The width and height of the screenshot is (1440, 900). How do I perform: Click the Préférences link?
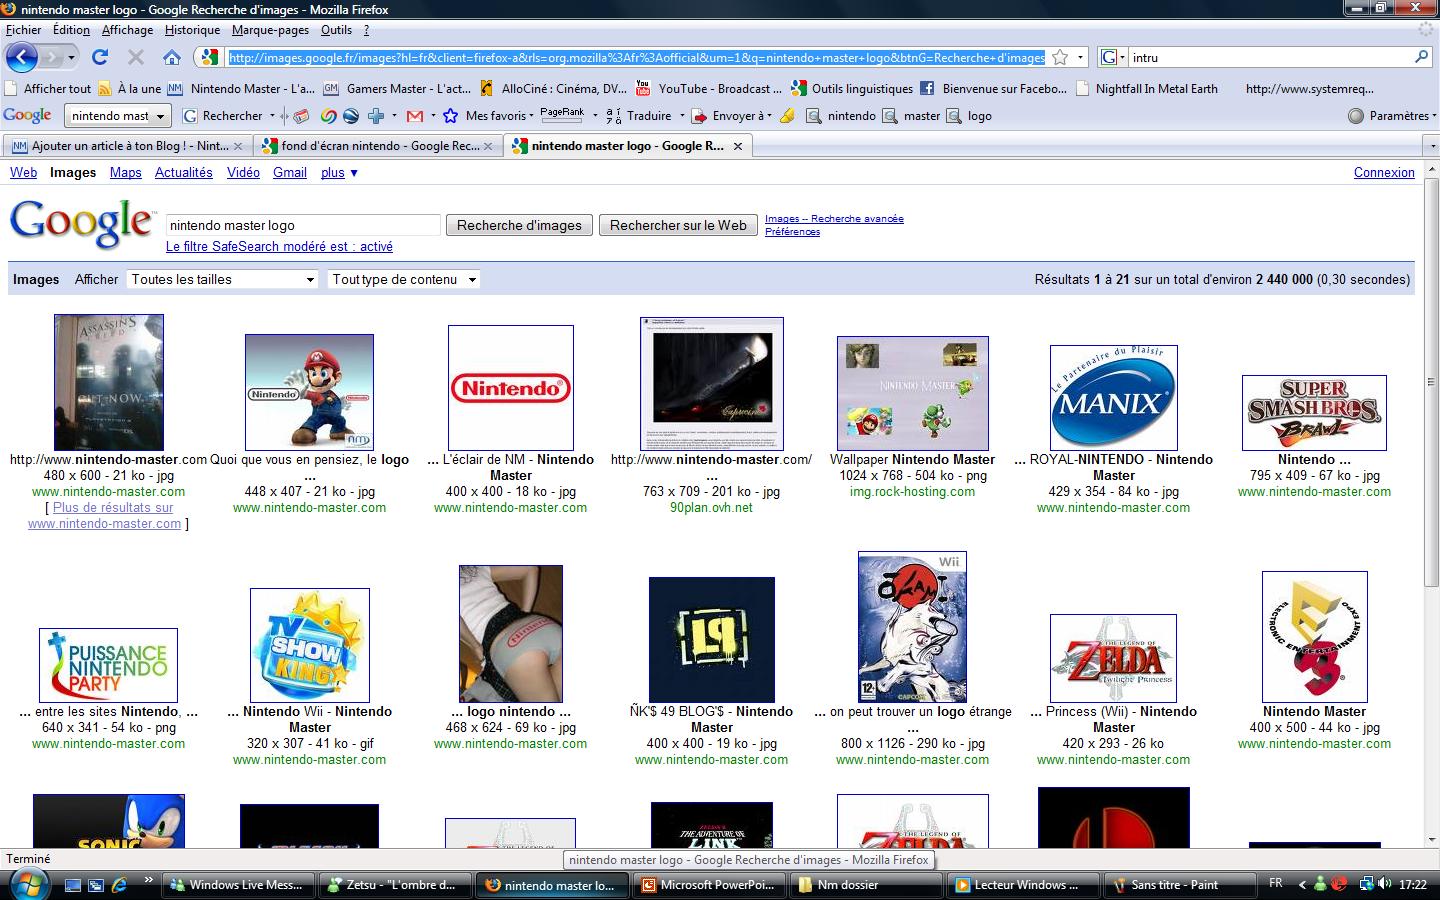792,231
